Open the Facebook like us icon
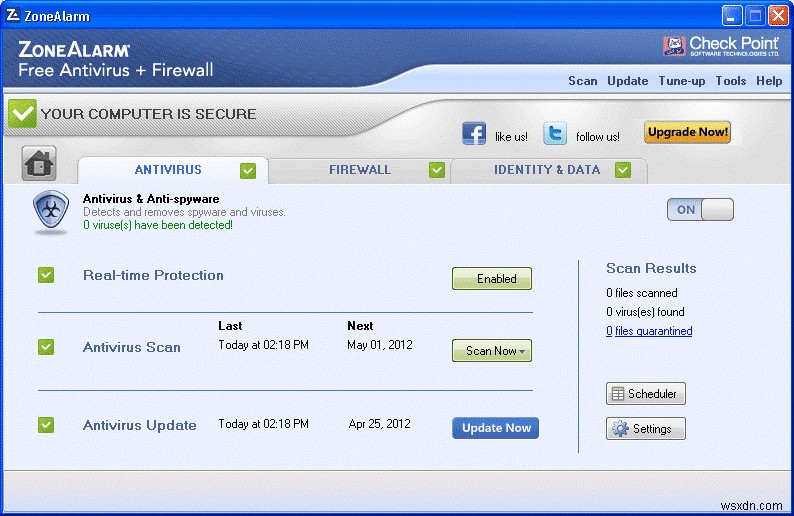Screen dimensions: 794x516 pos(474,134)
